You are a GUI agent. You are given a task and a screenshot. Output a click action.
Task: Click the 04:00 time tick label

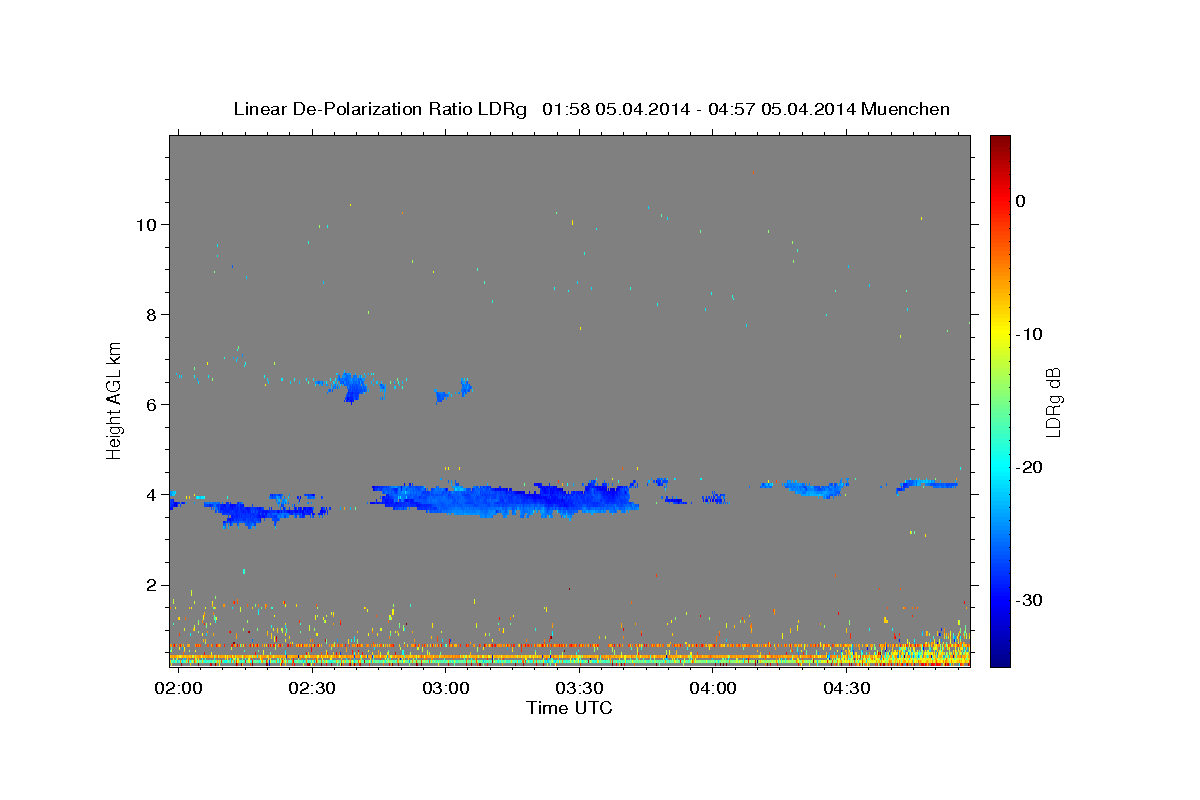click(x=713, y=689)
